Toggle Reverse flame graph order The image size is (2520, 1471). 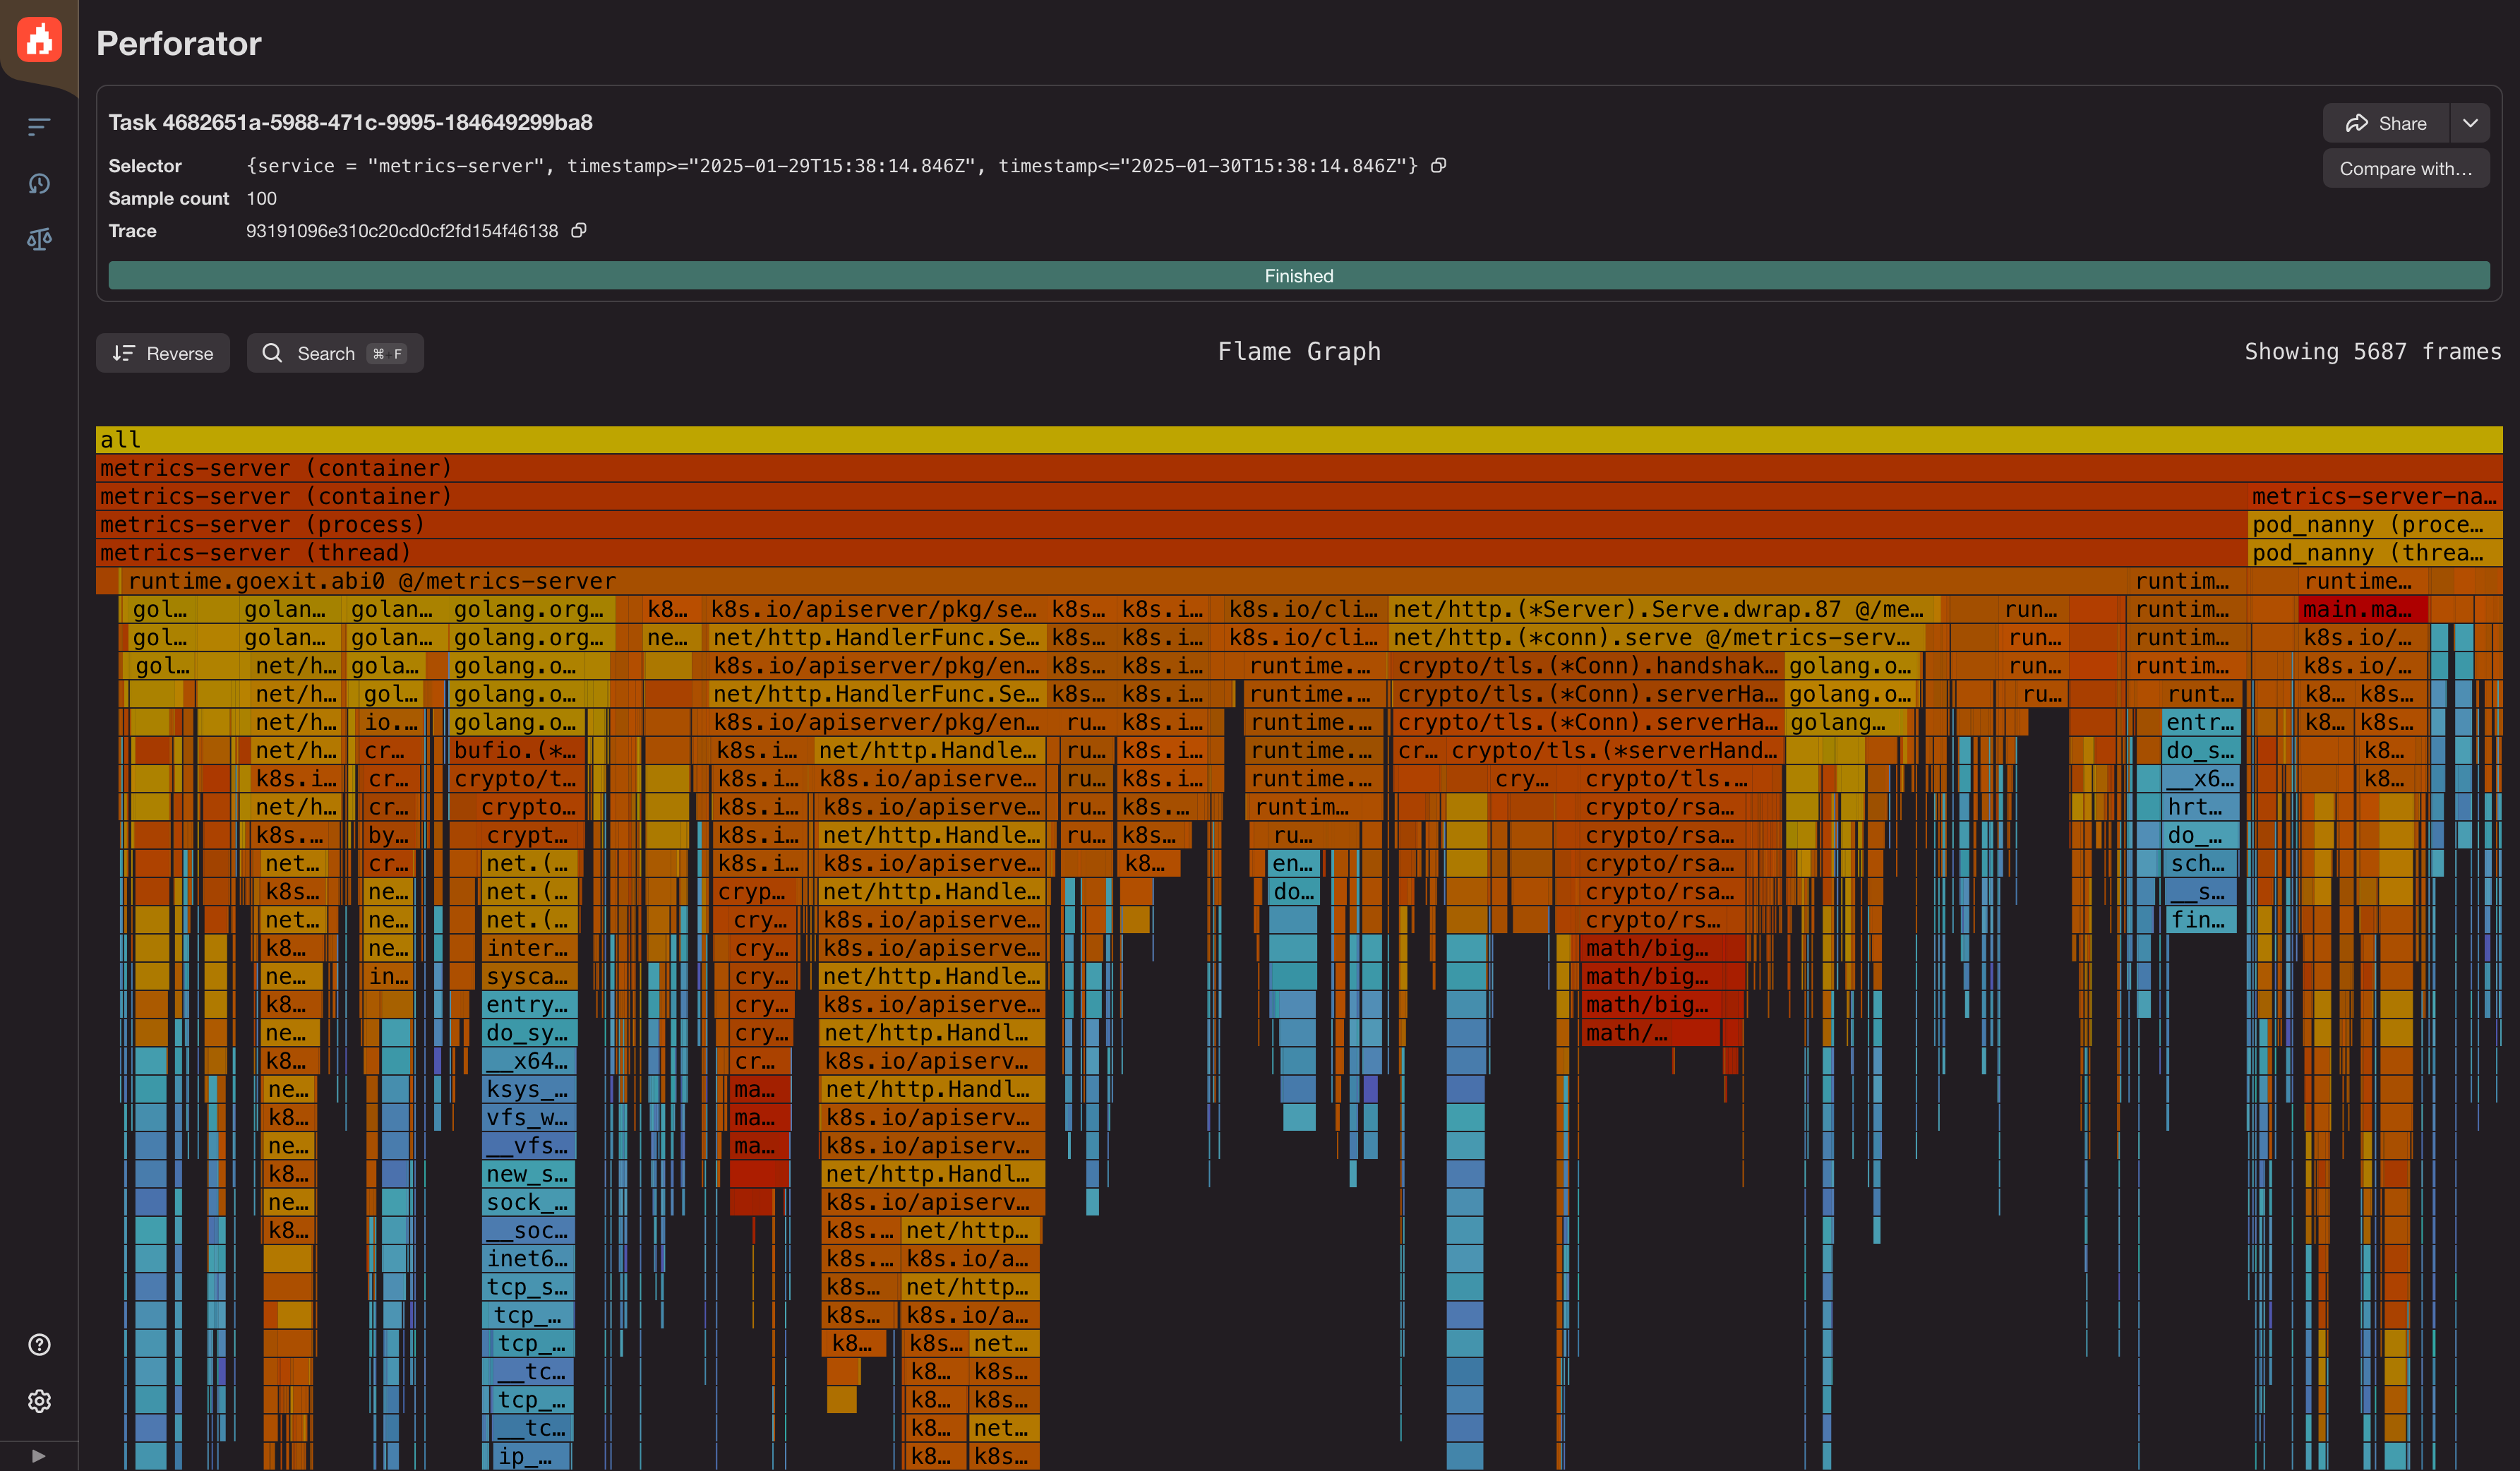(x=163, y=353)
